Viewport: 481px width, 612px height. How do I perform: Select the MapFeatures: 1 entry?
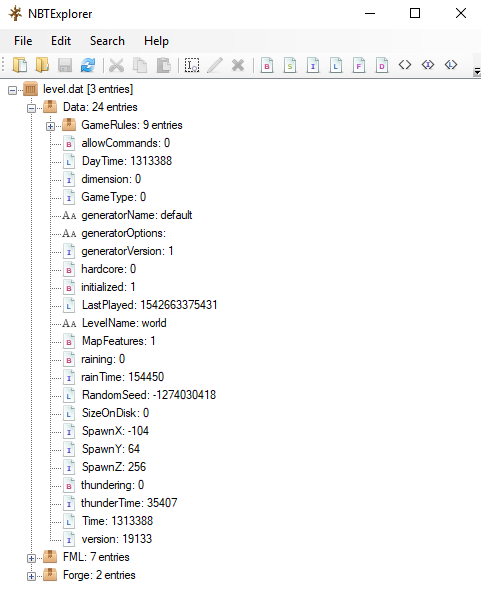(119, 341)
